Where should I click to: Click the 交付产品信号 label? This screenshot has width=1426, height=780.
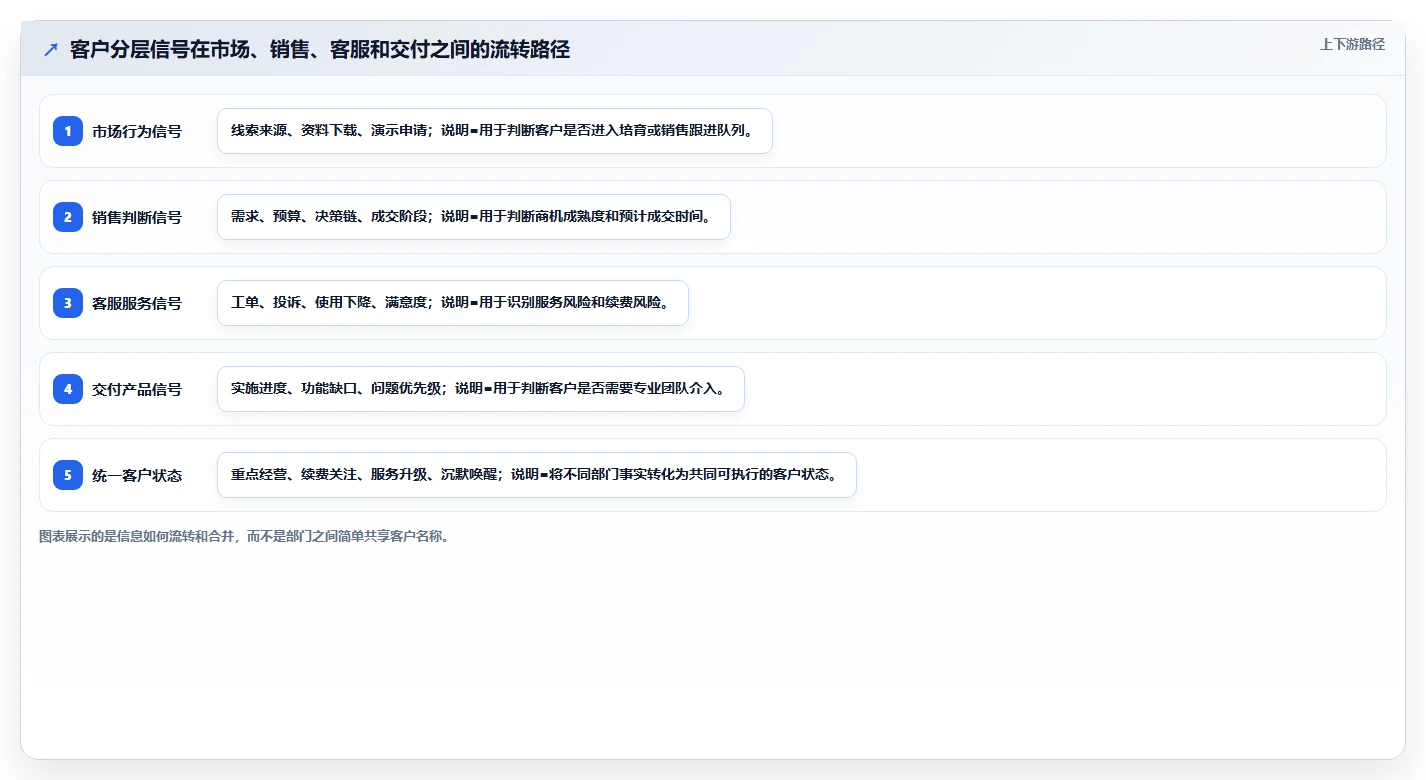(137, 389)
